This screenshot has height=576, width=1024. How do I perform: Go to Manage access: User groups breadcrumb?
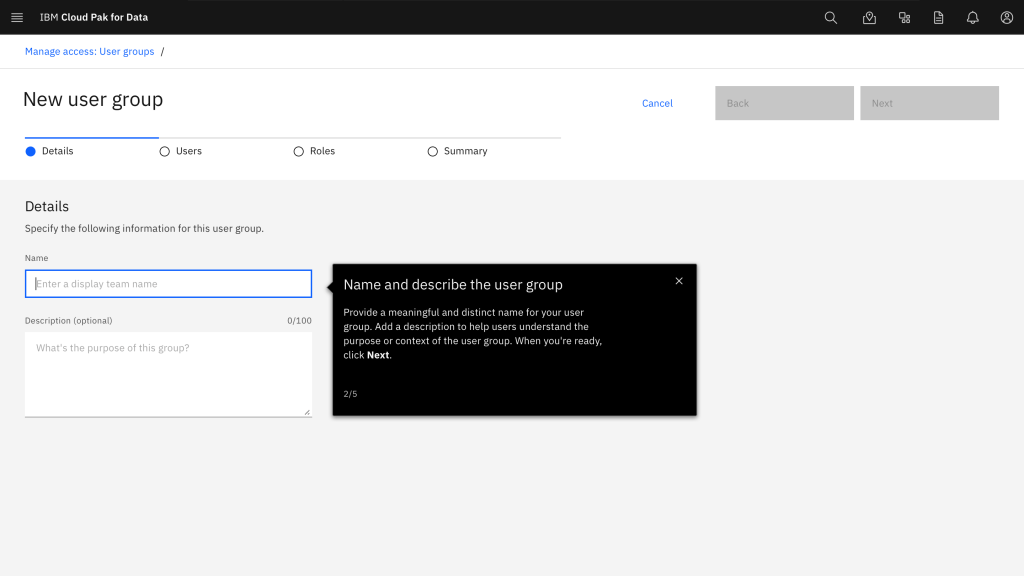pyautogui.click(x=89, y=51)
